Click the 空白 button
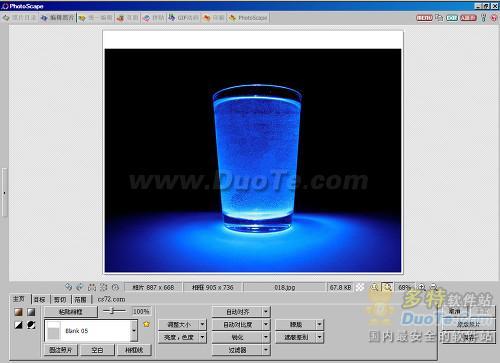This screenshot has width=500, height=363. point(97,350)
